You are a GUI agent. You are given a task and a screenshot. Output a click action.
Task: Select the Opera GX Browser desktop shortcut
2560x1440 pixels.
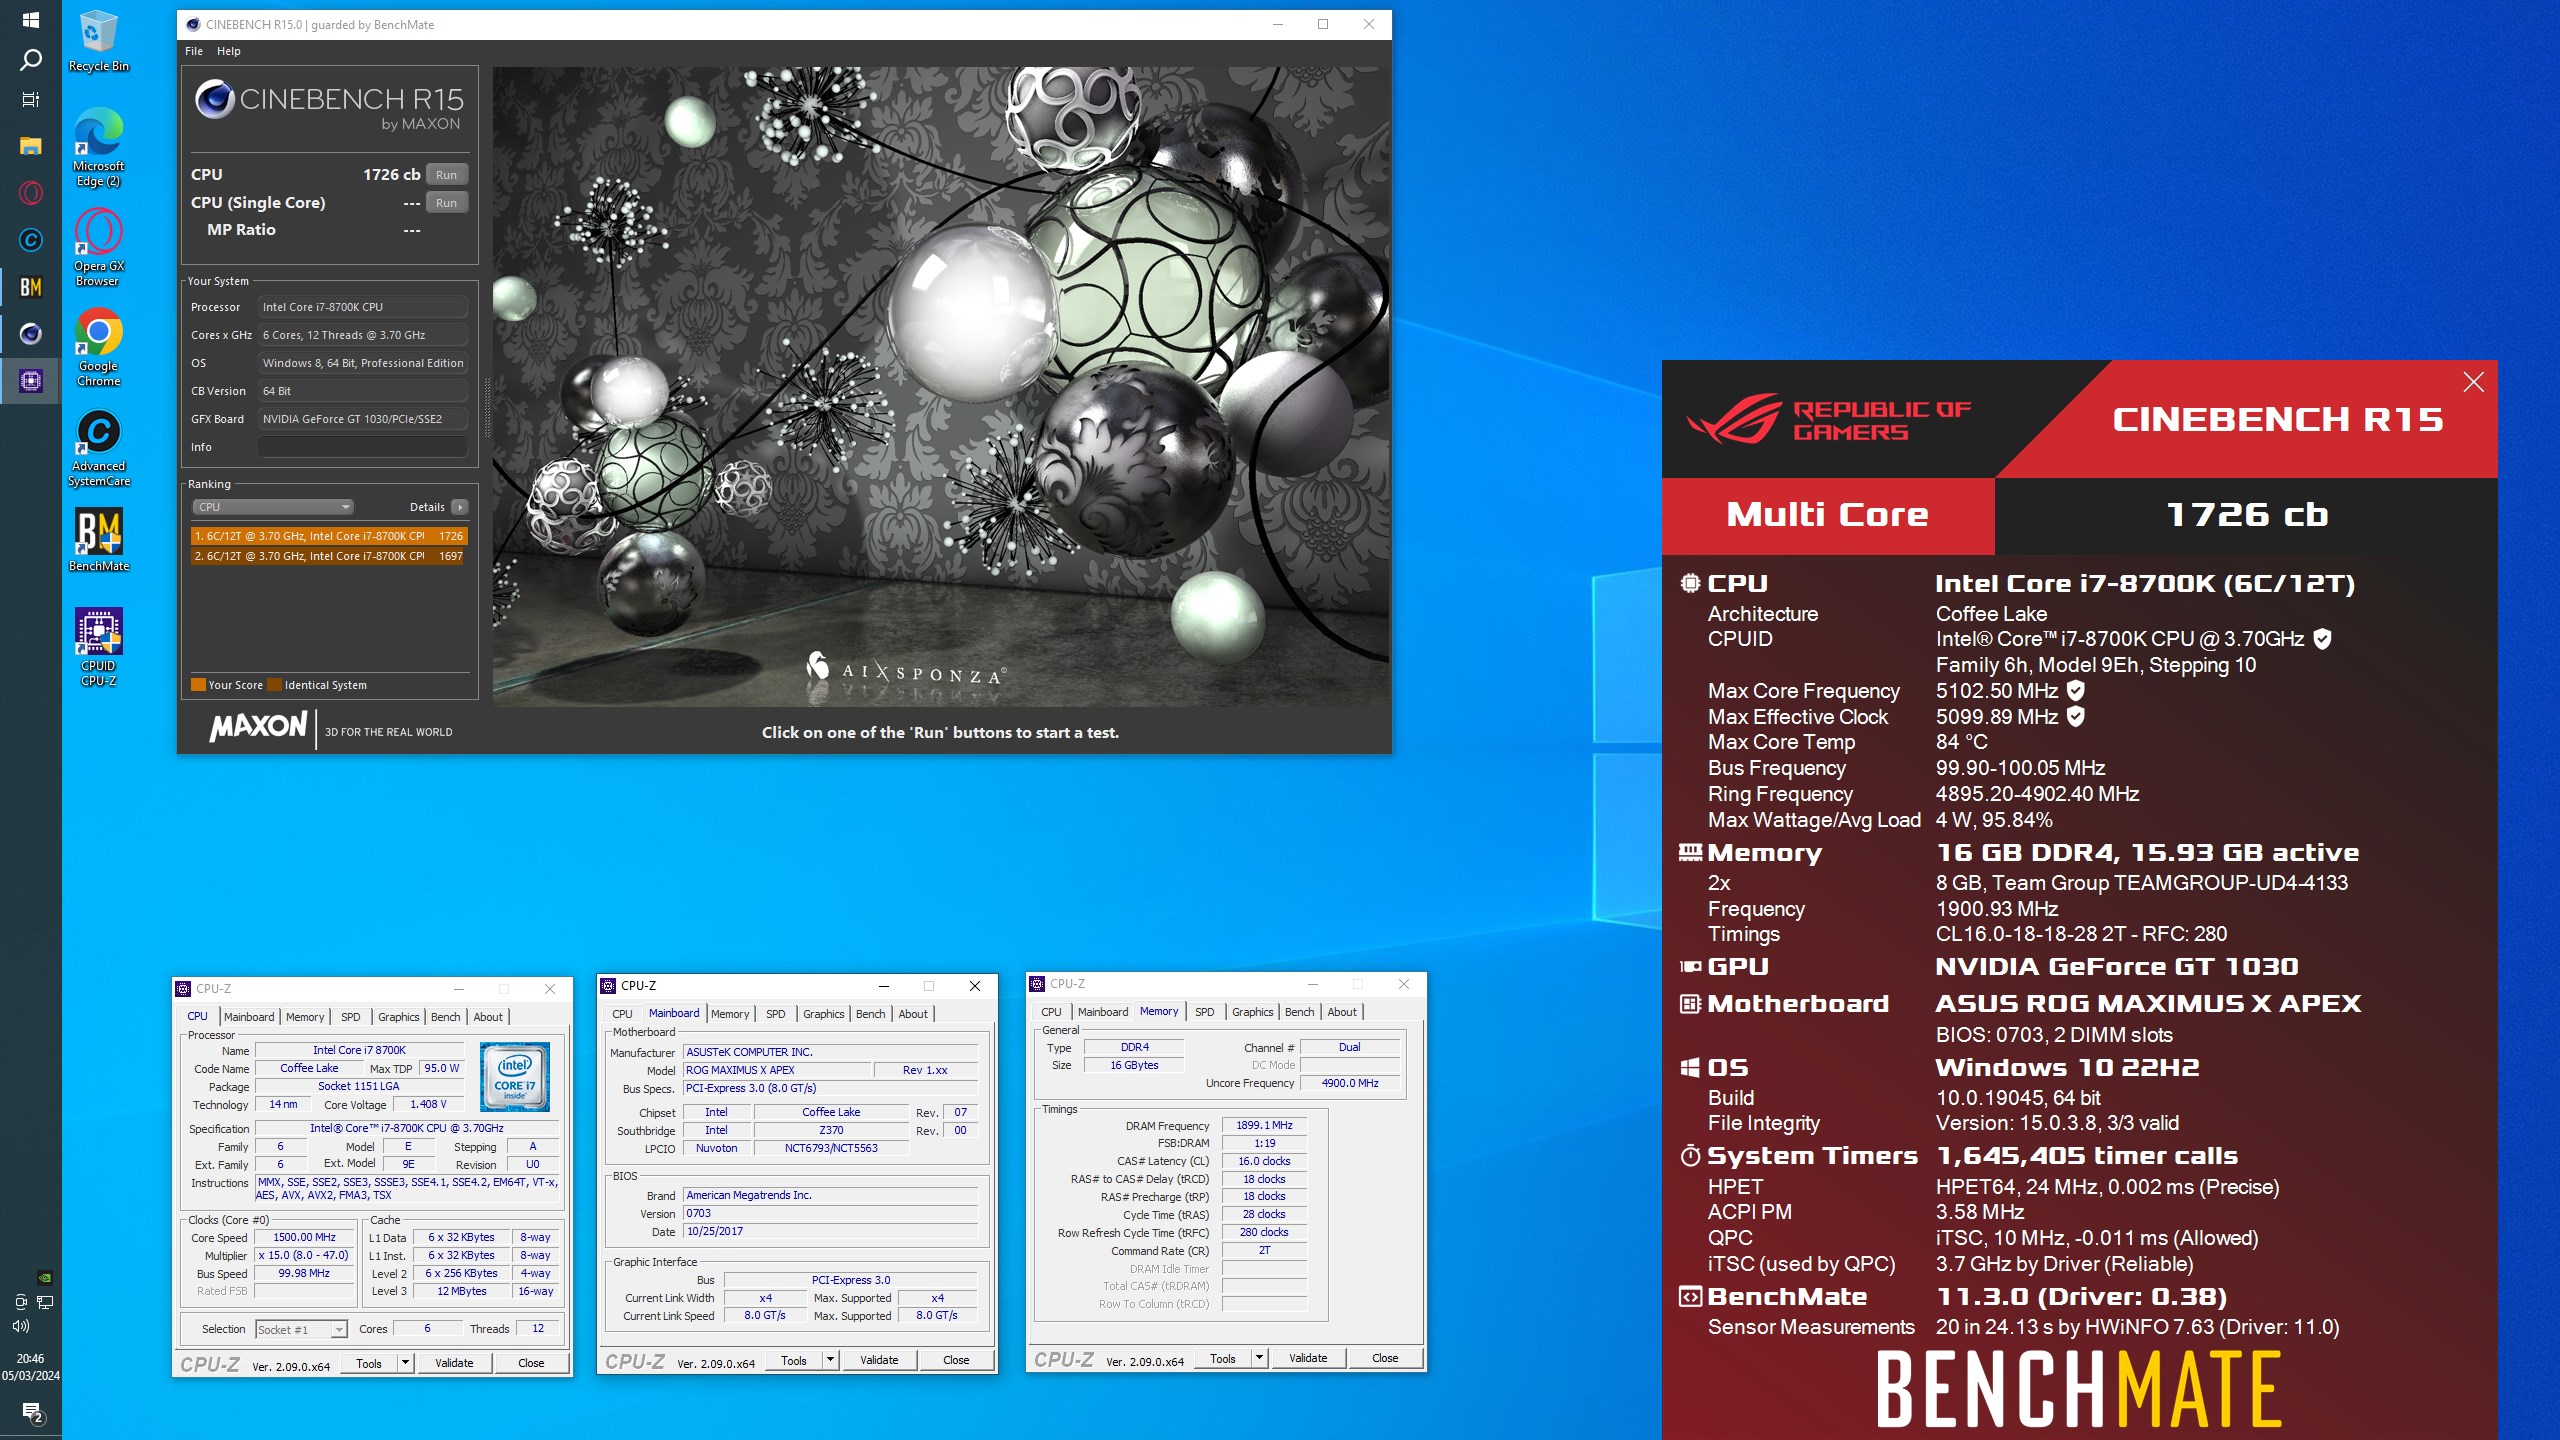98,247
